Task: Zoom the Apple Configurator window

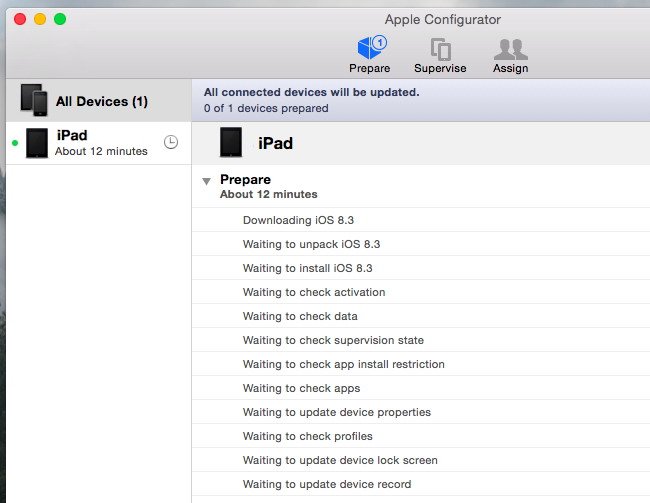Action: (60, 19)
